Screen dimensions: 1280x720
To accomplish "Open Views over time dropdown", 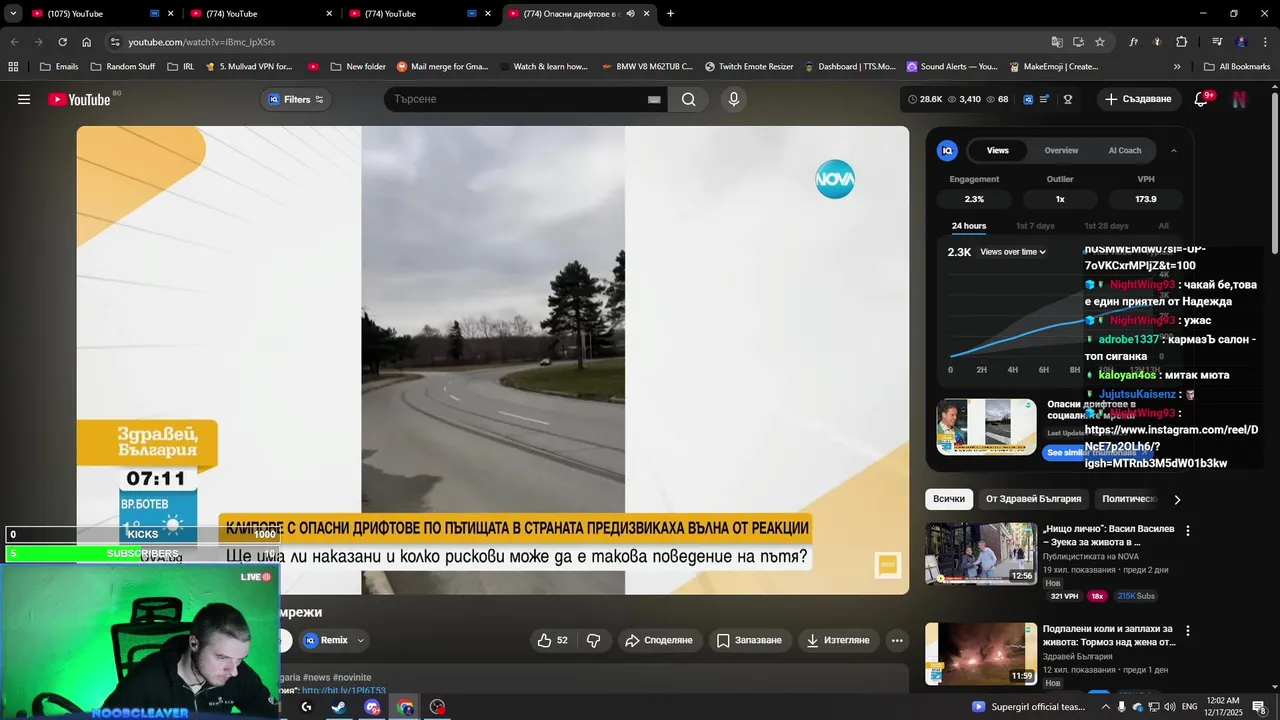I will pyautogui.click(x=1013, y=252).
